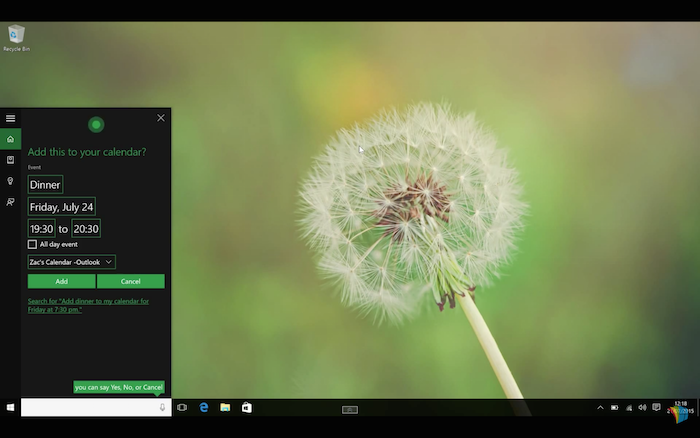Viewport: 700px width, 438px height.
Task: Expand Zac's Calendar - Outlook dropdown
Action: [72, 262]
